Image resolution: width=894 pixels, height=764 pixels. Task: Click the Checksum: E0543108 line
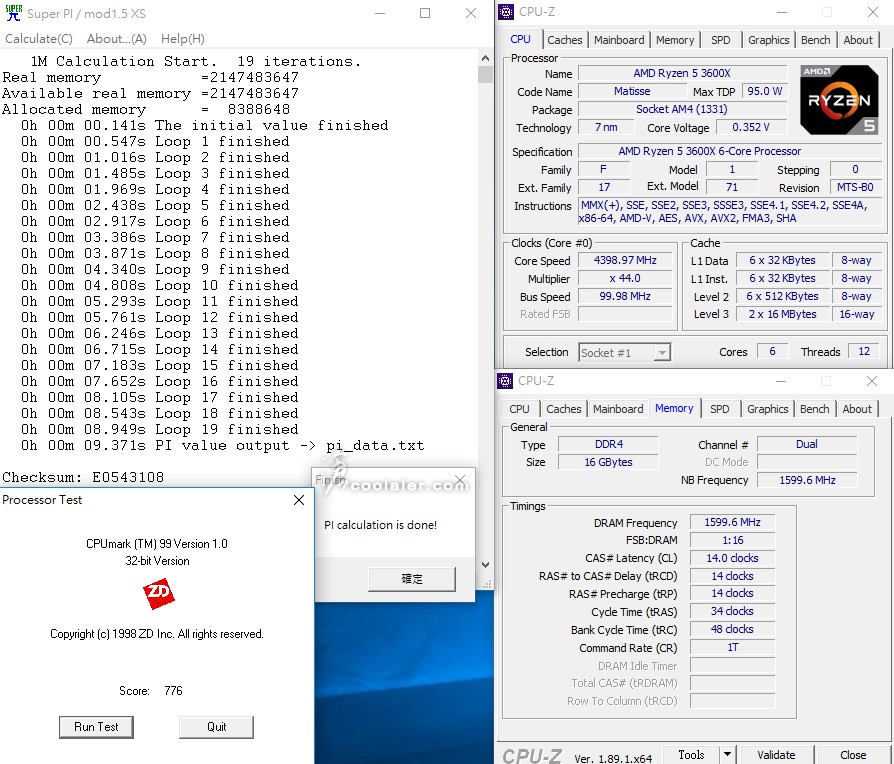[83, 477]
